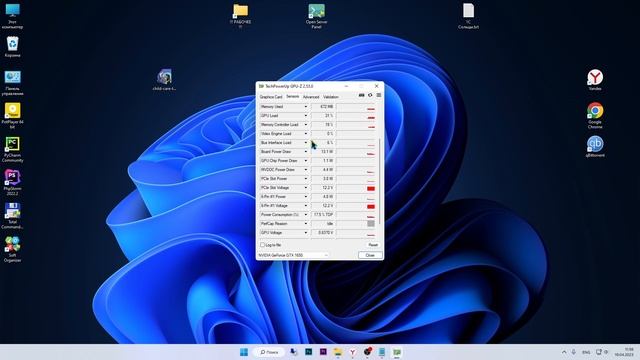Open the 8-Pin #1 Power dropdown
Screen dimensions: 640x360
[x=306, y=197]
